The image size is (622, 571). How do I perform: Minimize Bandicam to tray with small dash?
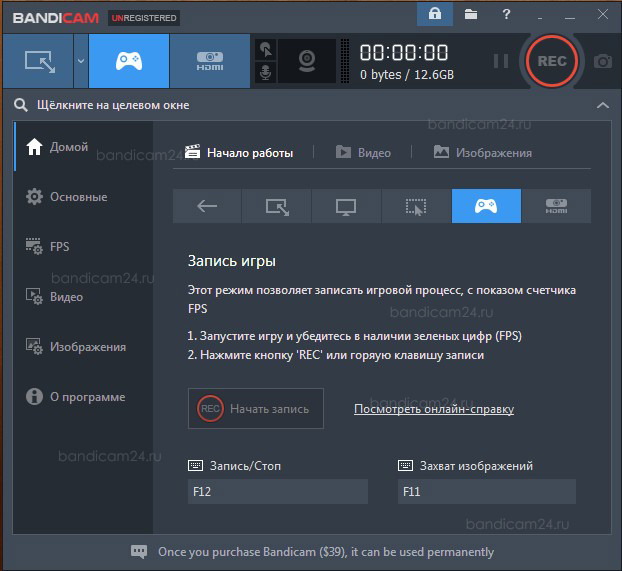pyautogui.click(x=540, y=18)
